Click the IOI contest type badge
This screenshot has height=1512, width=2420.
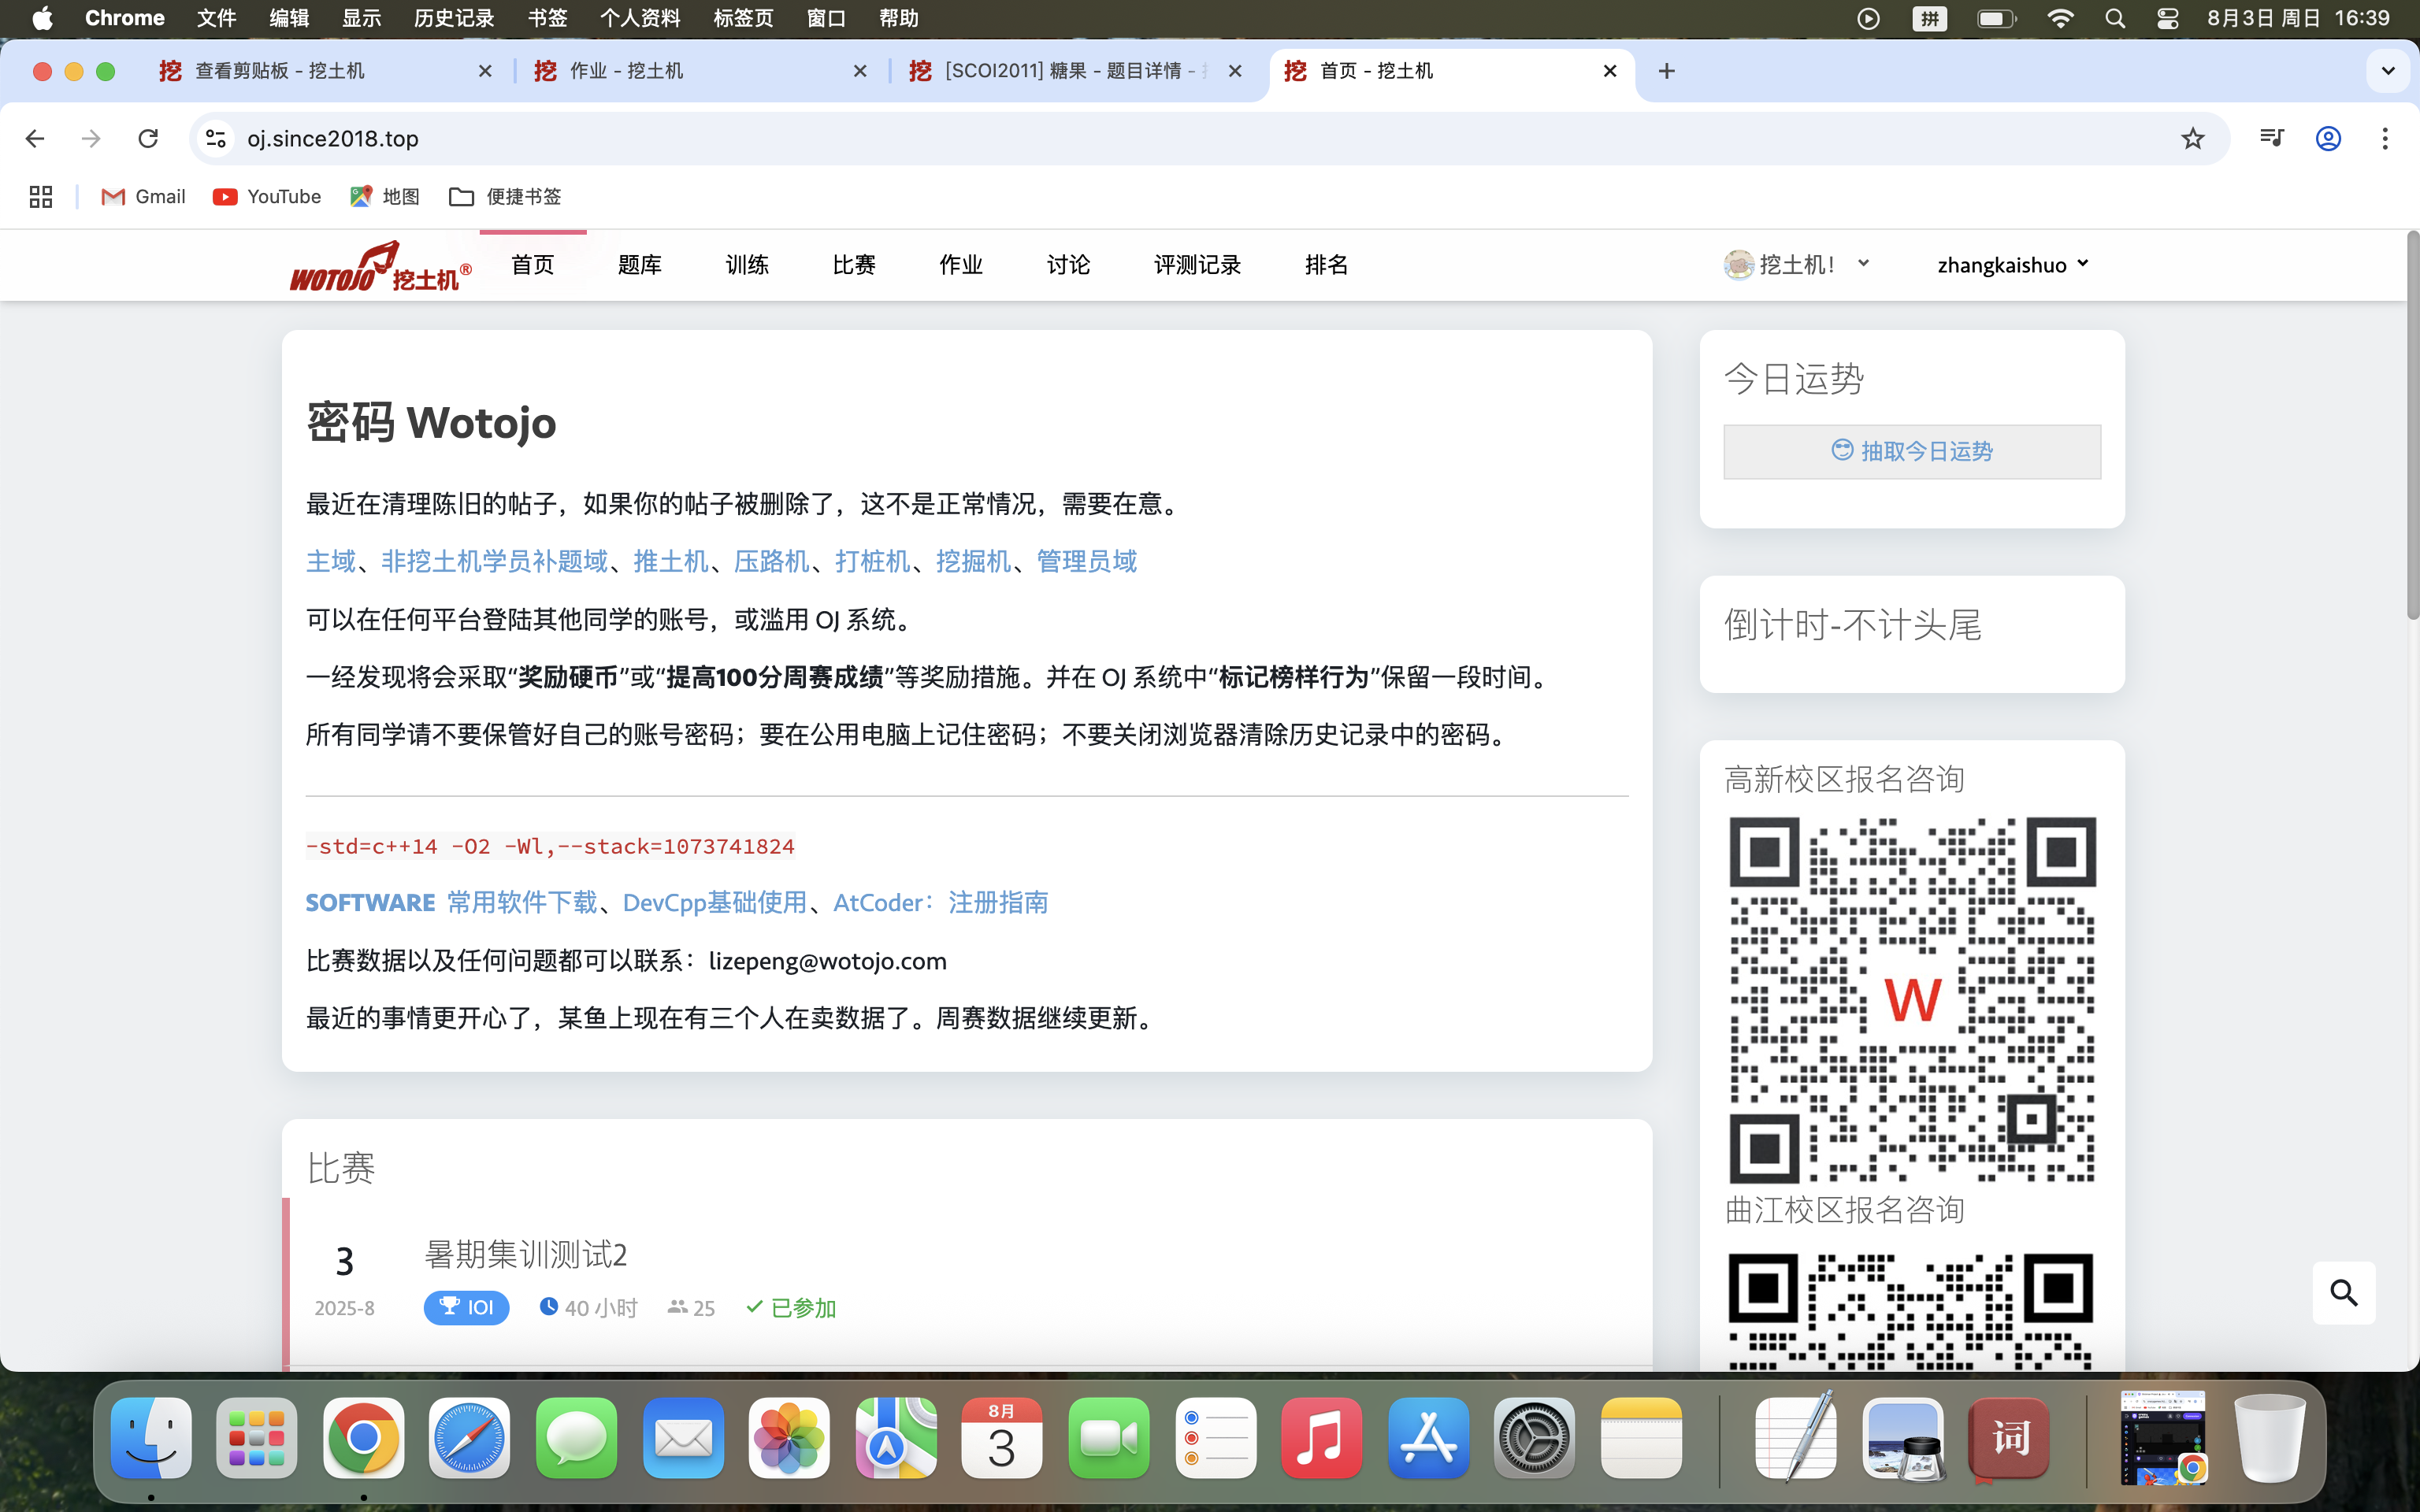[x=466, y=1307]
